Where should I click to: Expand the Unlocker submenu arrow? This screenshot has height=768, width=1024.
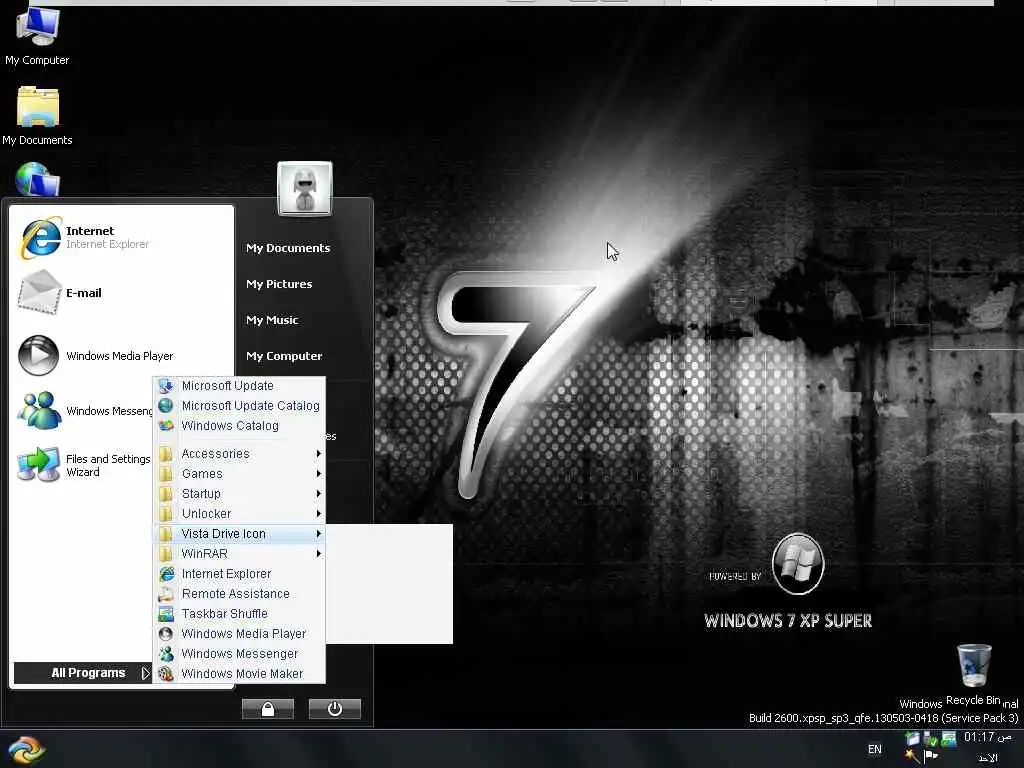coord(318,514)
